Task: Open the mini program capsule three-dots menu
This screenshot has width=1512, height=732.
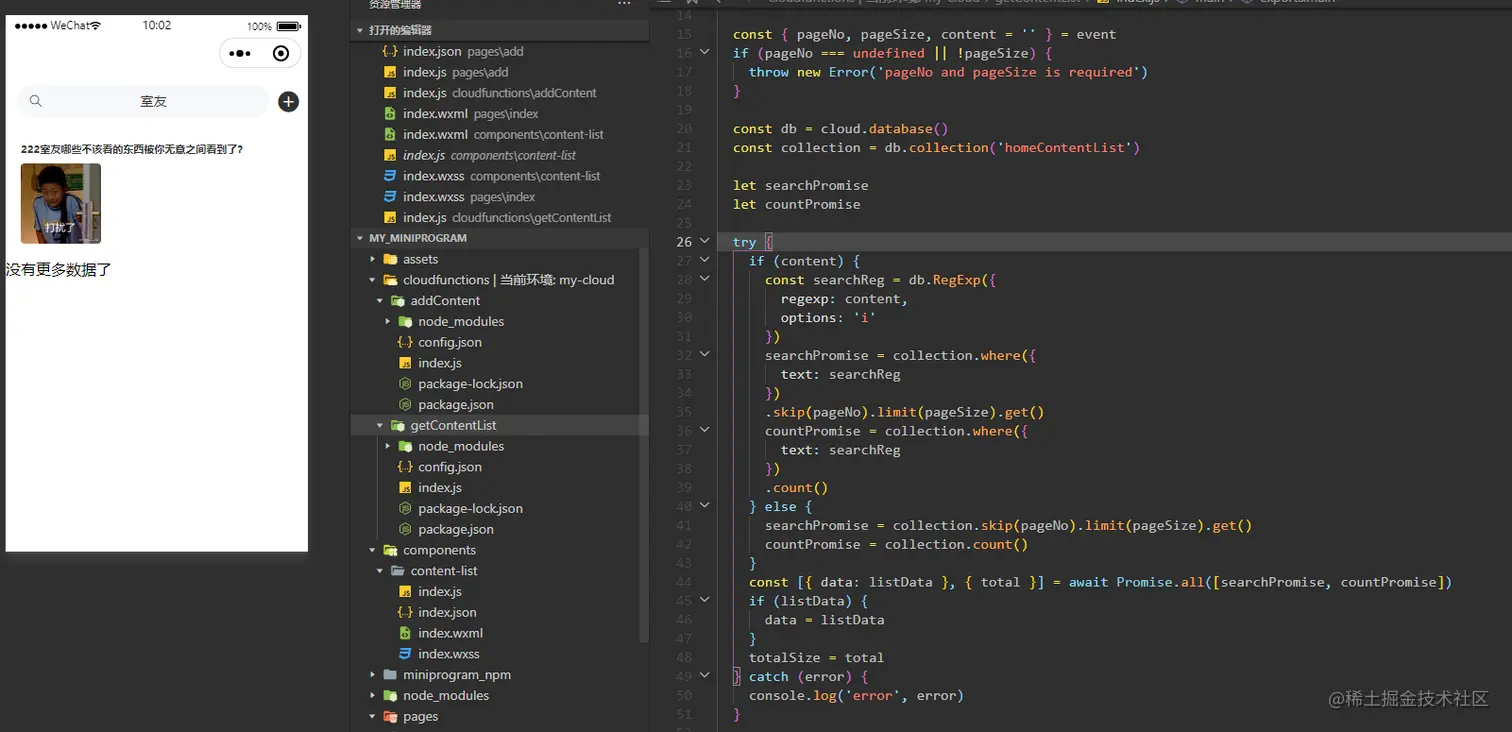Action: 240,53
